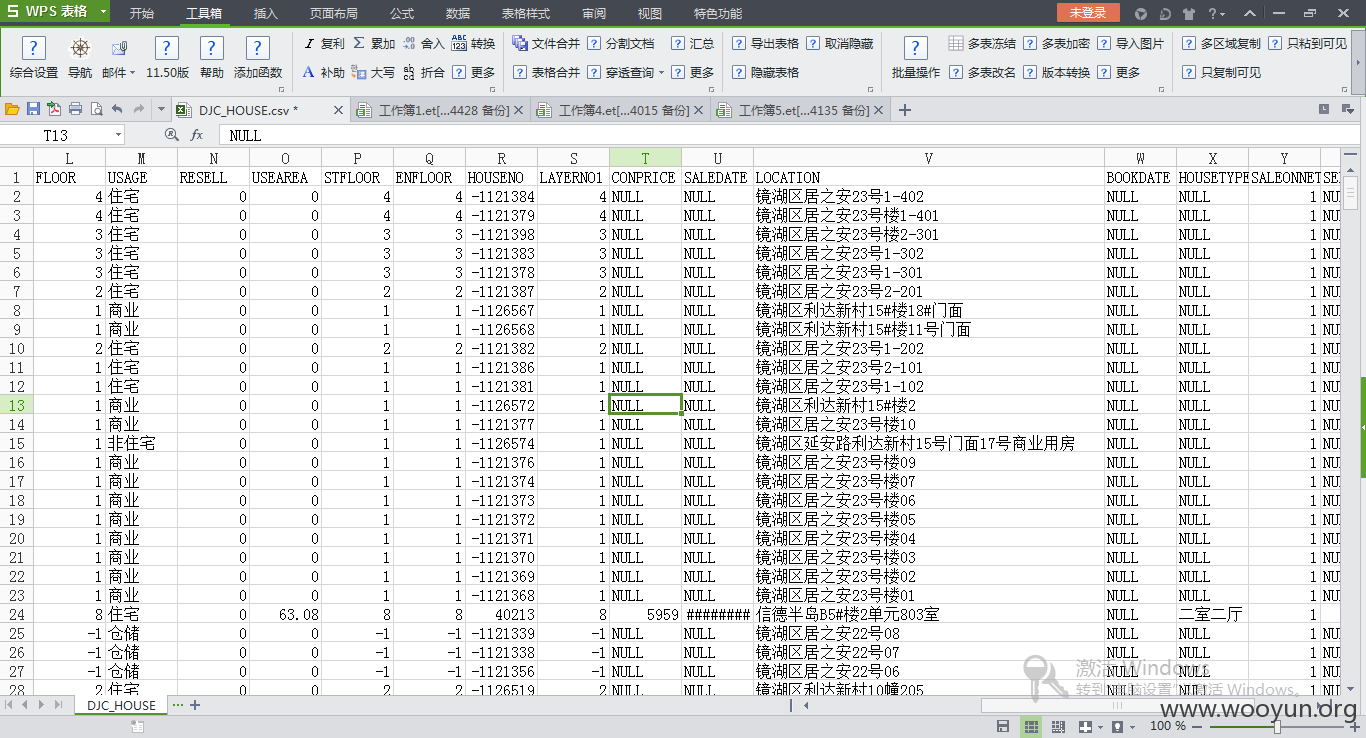This screenshot has height=738, width=1366.
Task: Click the 多表加密 multi-sheet encrypt tool
Action: point(1057,44)
